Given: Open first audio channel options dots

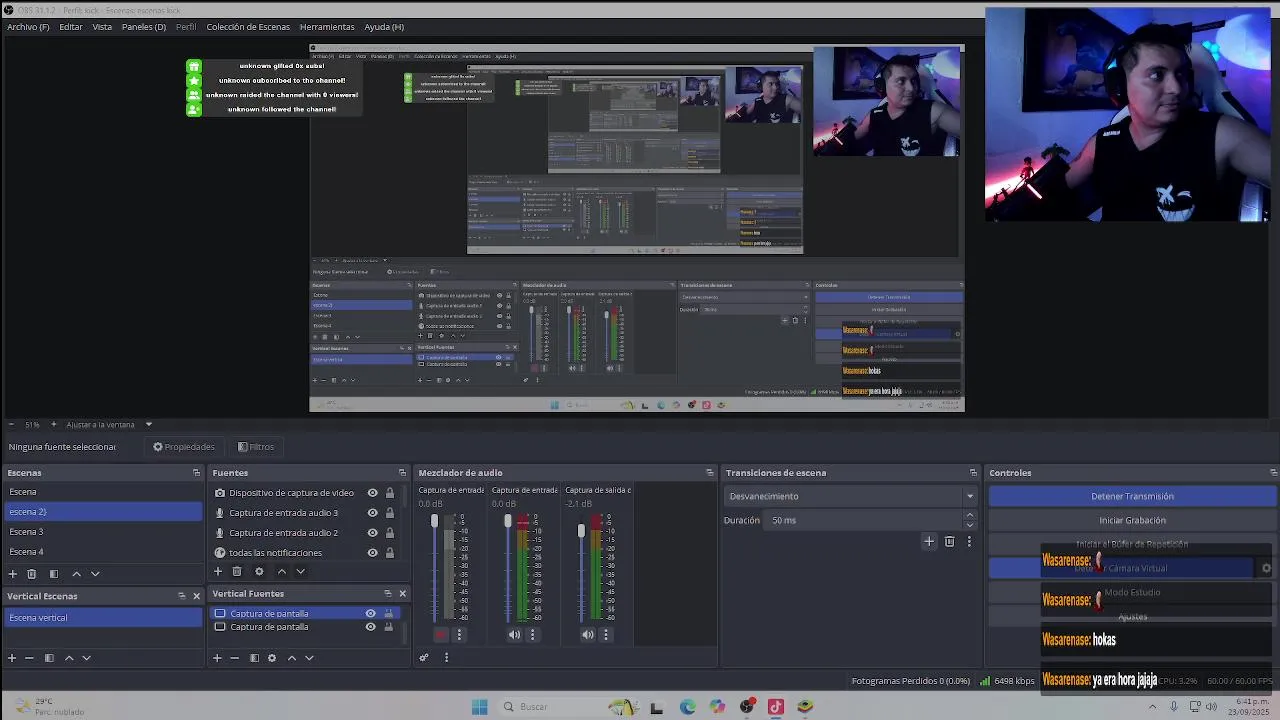Looking at the screenshot, I should [x=459, y=634].
